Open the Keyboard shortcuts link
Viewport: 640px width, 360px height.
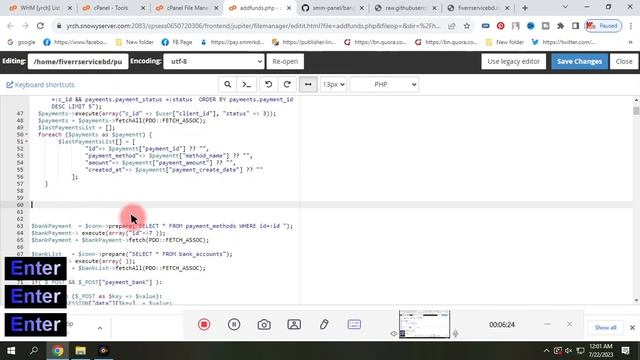[x=40, y=85]
